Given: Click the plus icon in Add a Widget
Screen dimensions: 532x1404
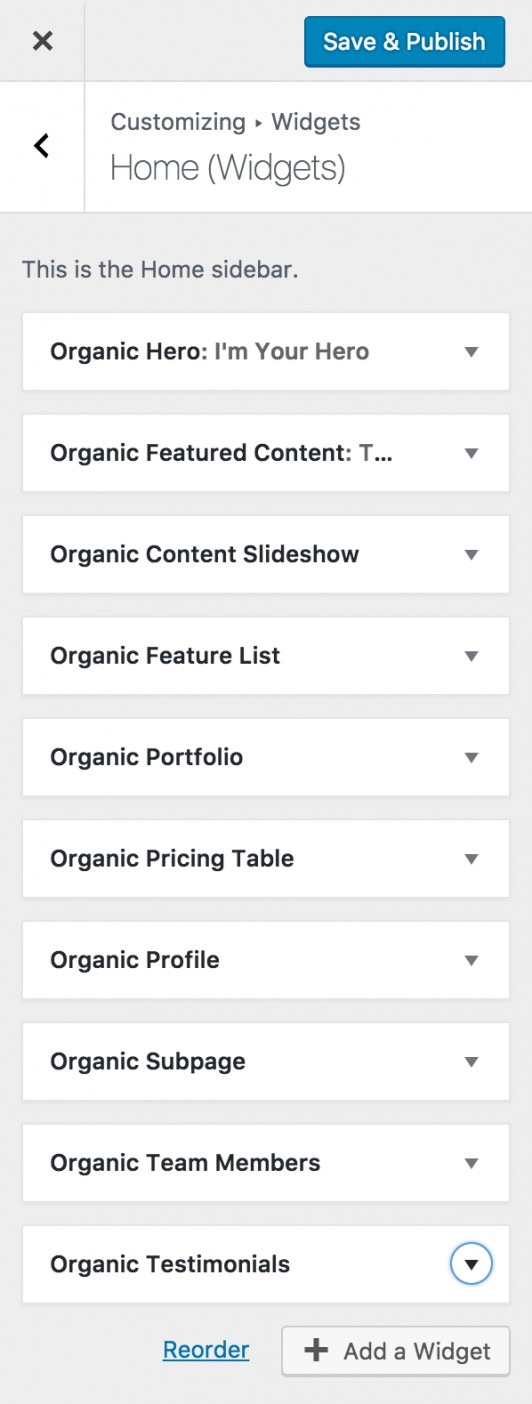Looking at the screenshot, I should (x=316, y=1351).
